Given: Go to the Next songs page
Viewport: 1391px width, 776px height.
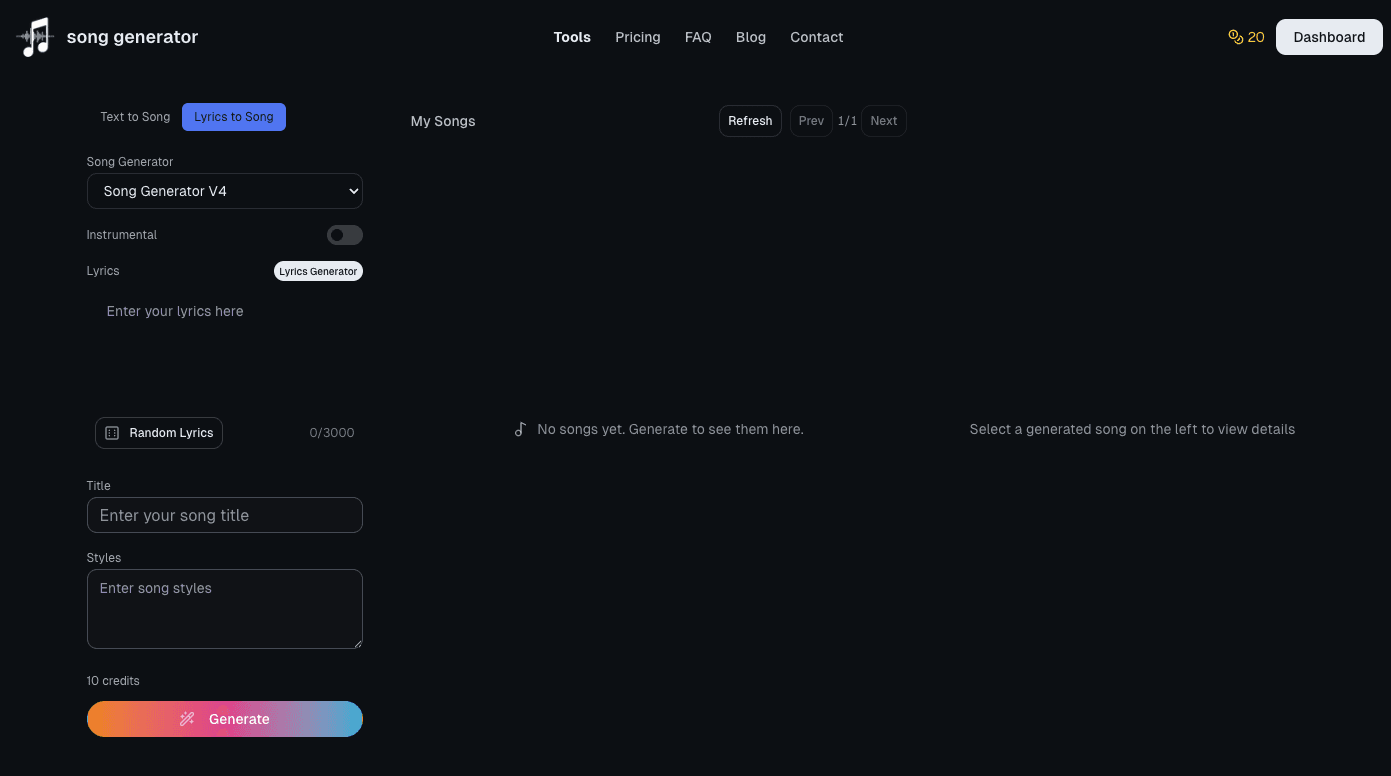Looking at the screenshot, I should click(883, 121).
